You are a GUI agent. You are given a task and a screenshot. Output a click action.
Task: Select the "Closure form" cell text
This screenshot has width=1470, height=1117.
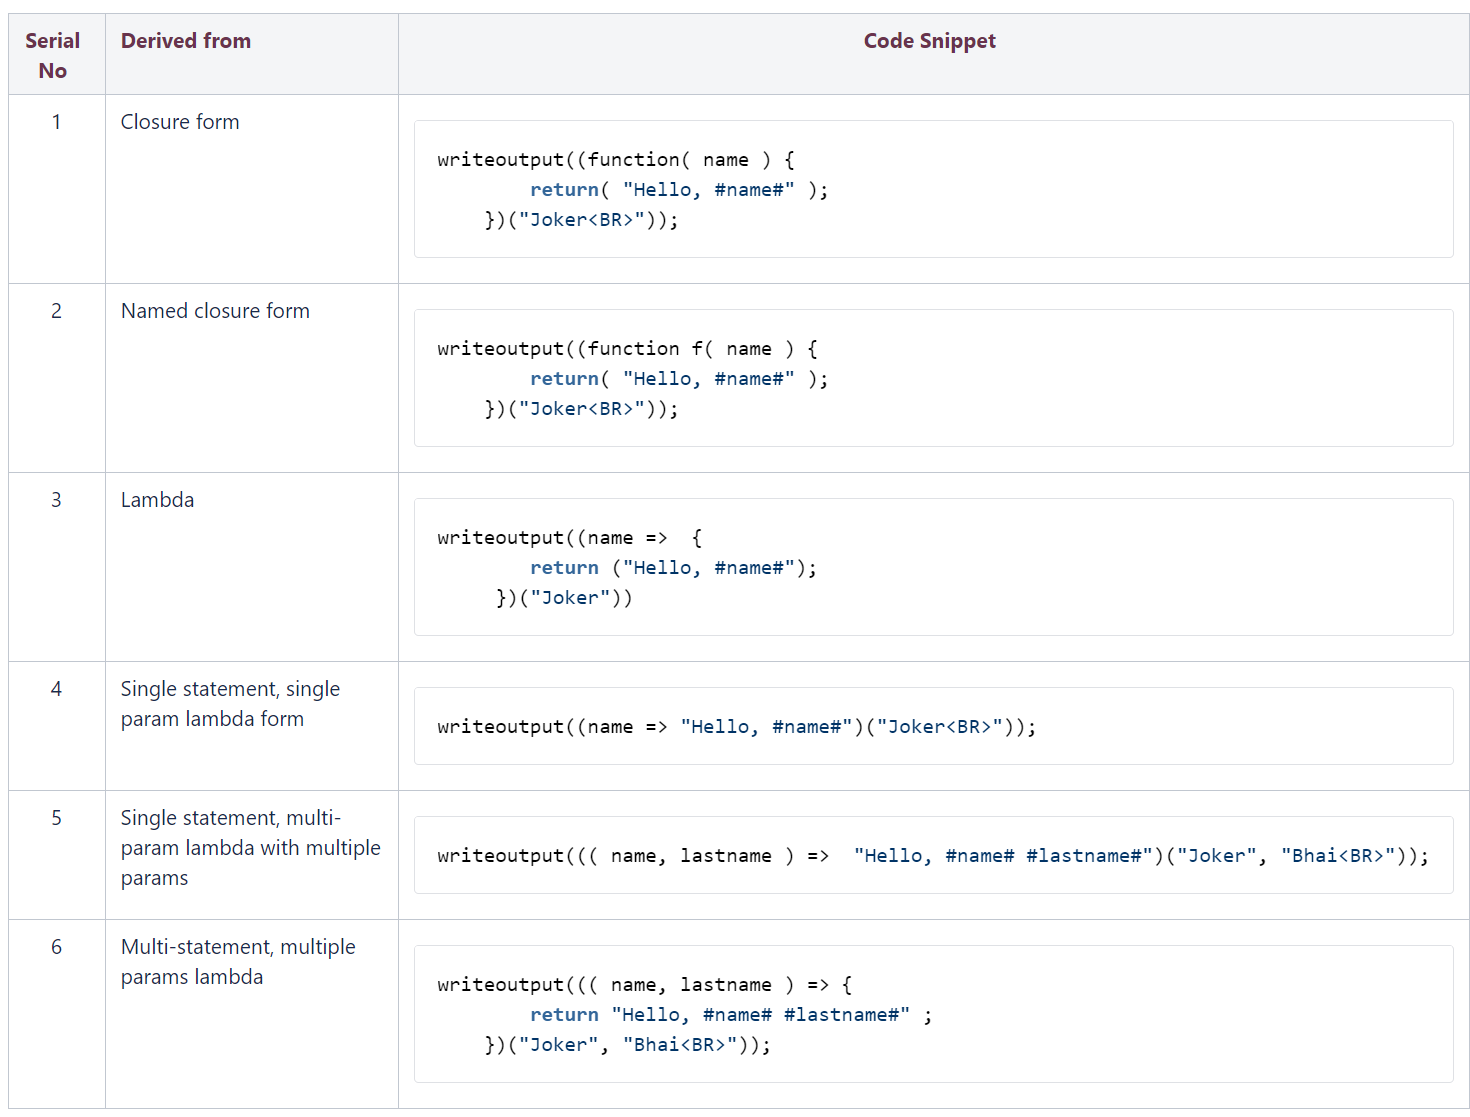(x=180, y=122)
